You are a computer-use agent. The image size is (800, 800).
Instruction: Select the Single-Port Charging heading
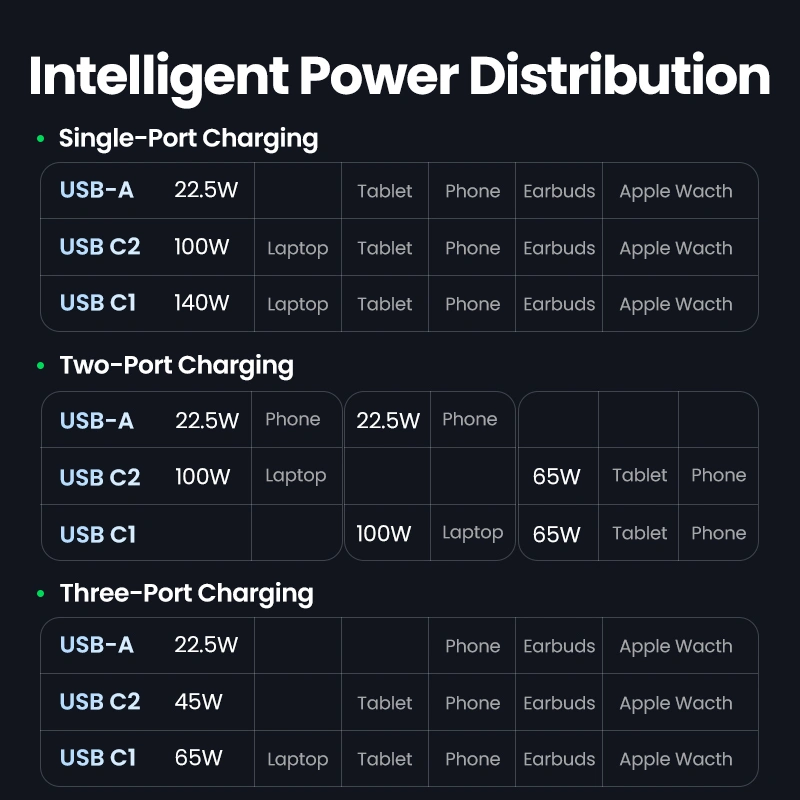click(188, 138)
